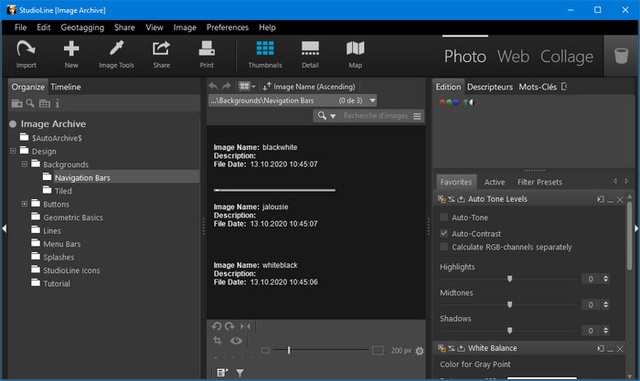The width and height of the screenshot is (640, 381).
Task: Open the Mots-Clés tab
Action: [538, 87]
